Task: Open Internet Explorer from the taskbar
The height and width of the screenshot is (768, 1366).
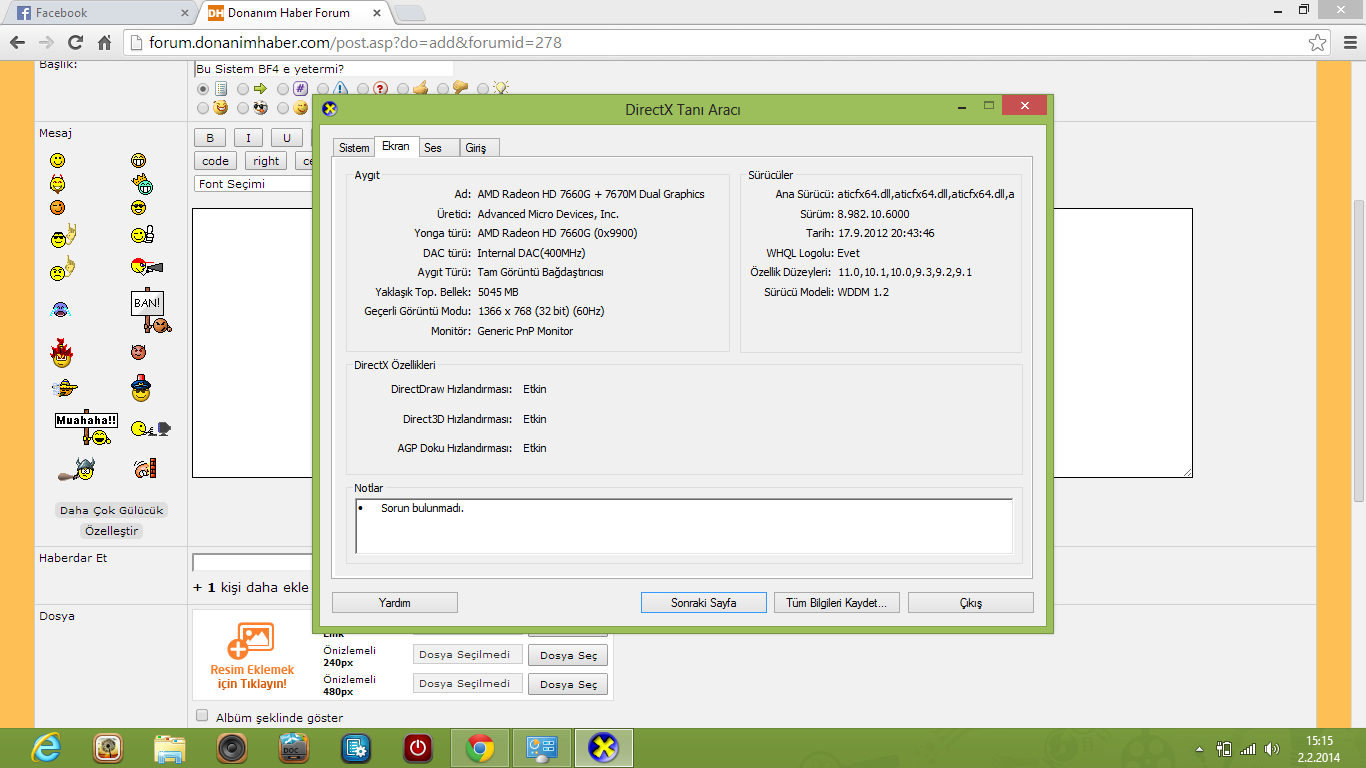Action: coord(46,747)
